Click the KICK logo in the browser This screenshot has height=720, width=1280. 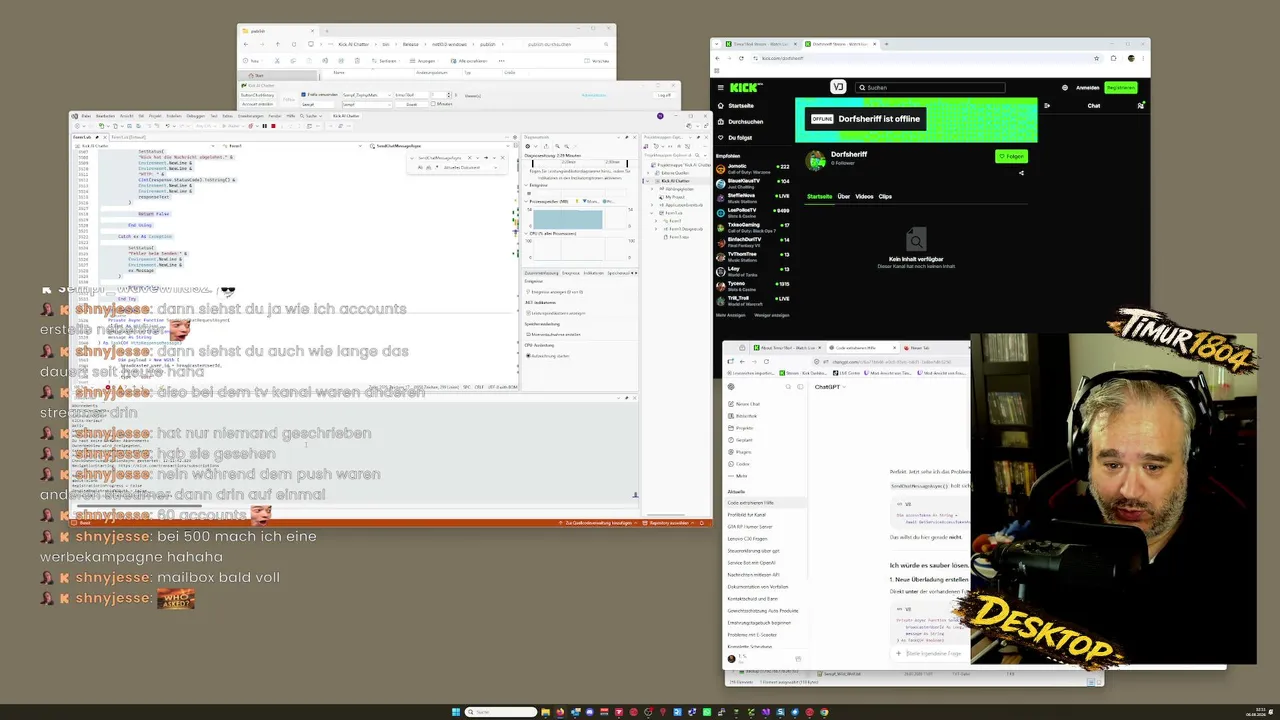tap(745, 87)
